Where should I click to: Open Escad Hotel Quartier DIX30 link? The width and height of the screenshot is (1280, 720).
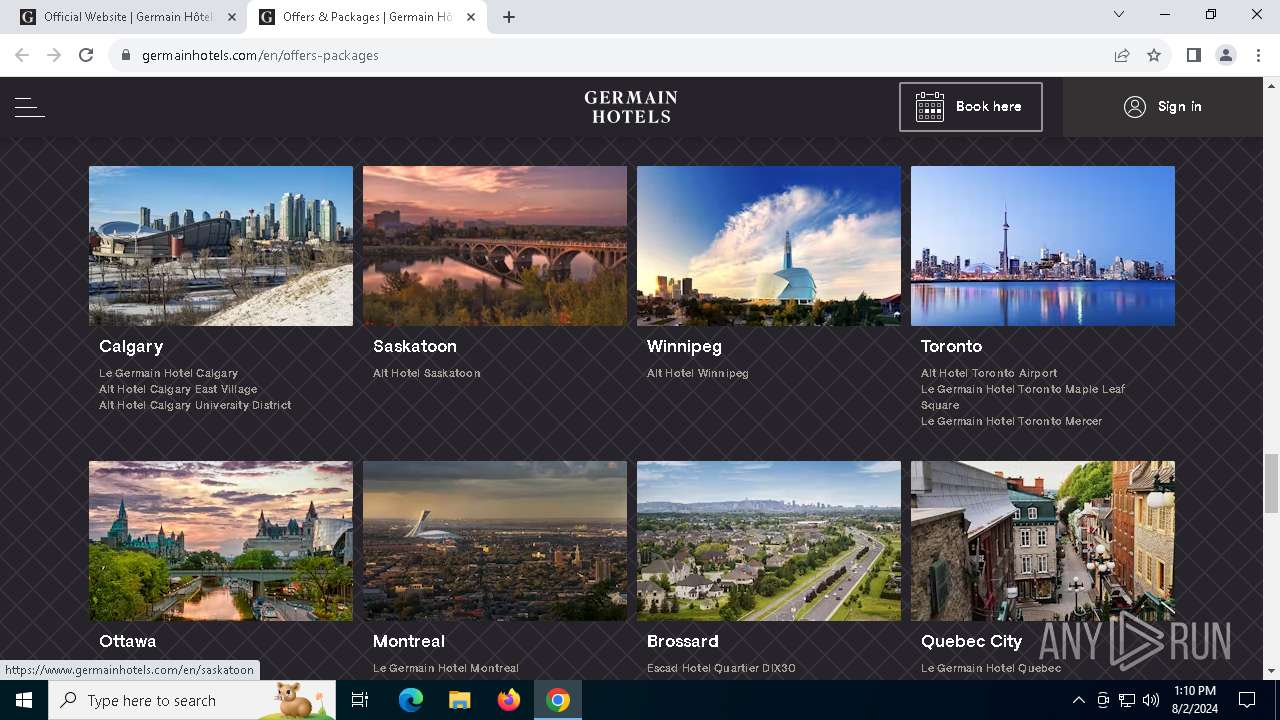click(721, 668)
